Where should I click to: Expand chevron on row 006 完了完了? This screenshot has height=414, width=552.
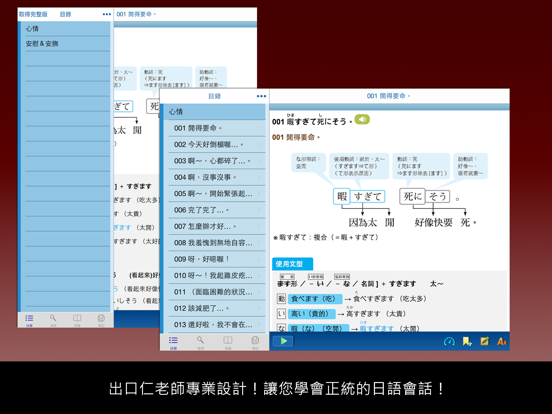point(259,210)
